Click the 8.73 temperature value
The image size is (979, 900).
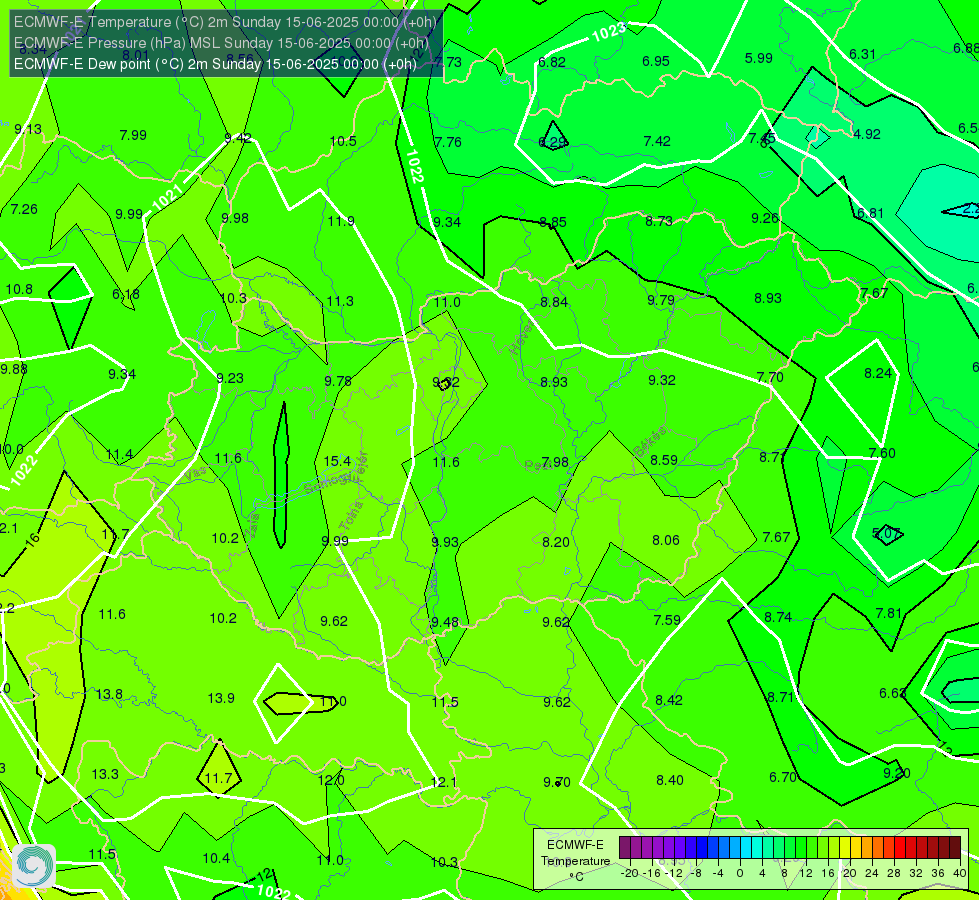[659, 221]
